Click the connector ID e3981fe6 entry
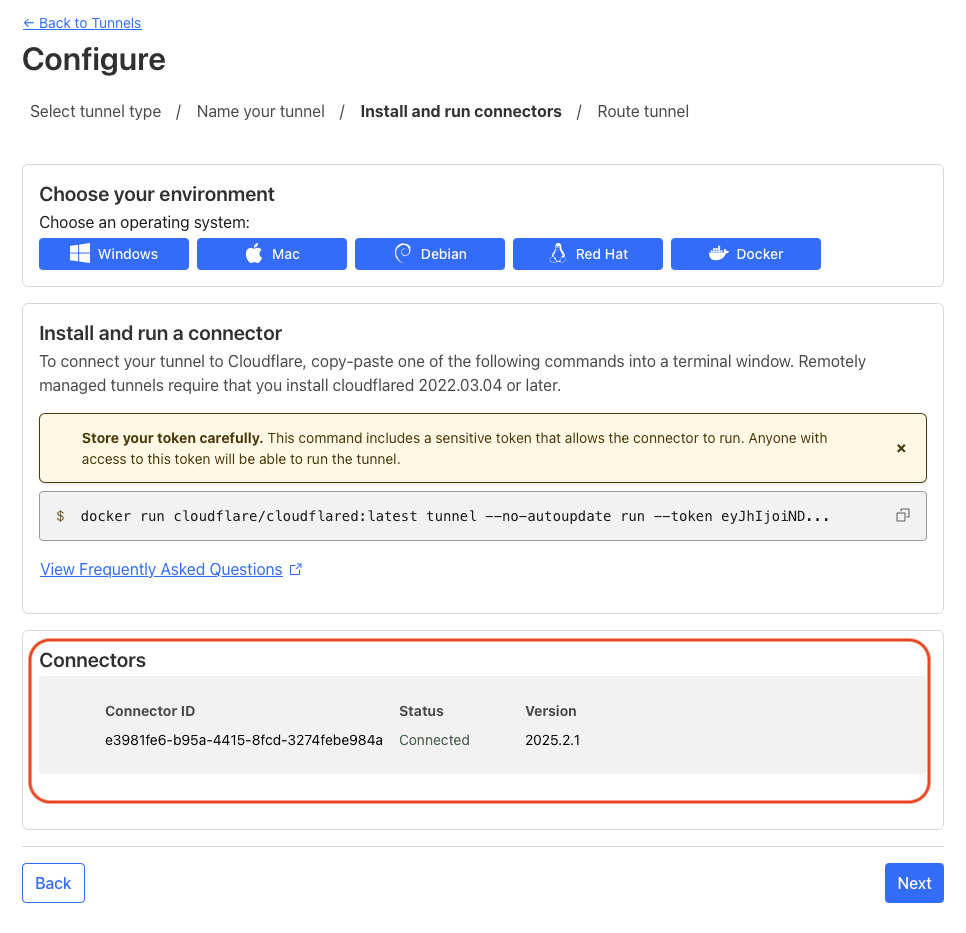The width and height of the screenshot is (966, 933). (244, 740)
